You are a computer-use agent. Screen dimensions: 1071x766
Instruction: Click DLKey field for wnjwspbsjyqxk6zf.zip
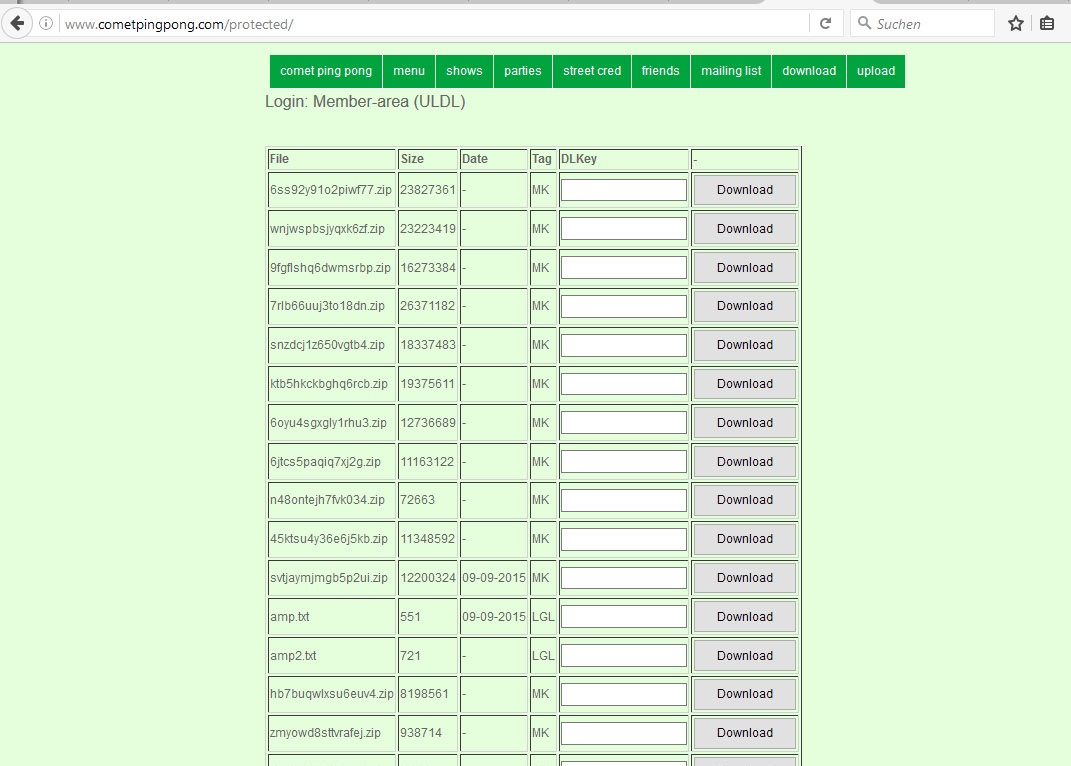pyautogui.click(x=624, y=229)
